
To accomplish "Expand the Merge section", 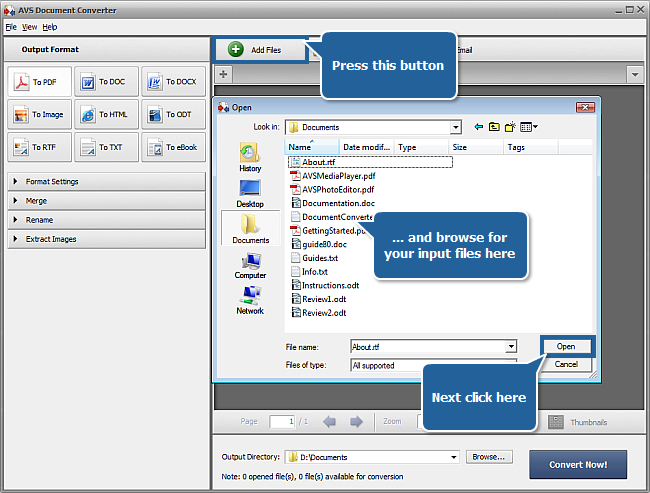I will pos(107,201).
